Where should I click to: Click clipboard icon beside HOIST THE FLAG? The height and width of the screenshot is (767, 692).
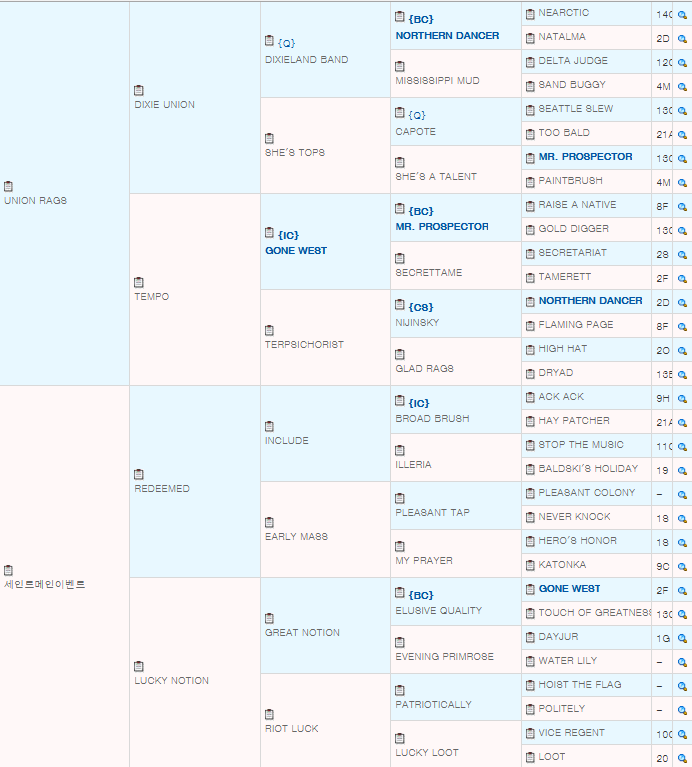530,686
